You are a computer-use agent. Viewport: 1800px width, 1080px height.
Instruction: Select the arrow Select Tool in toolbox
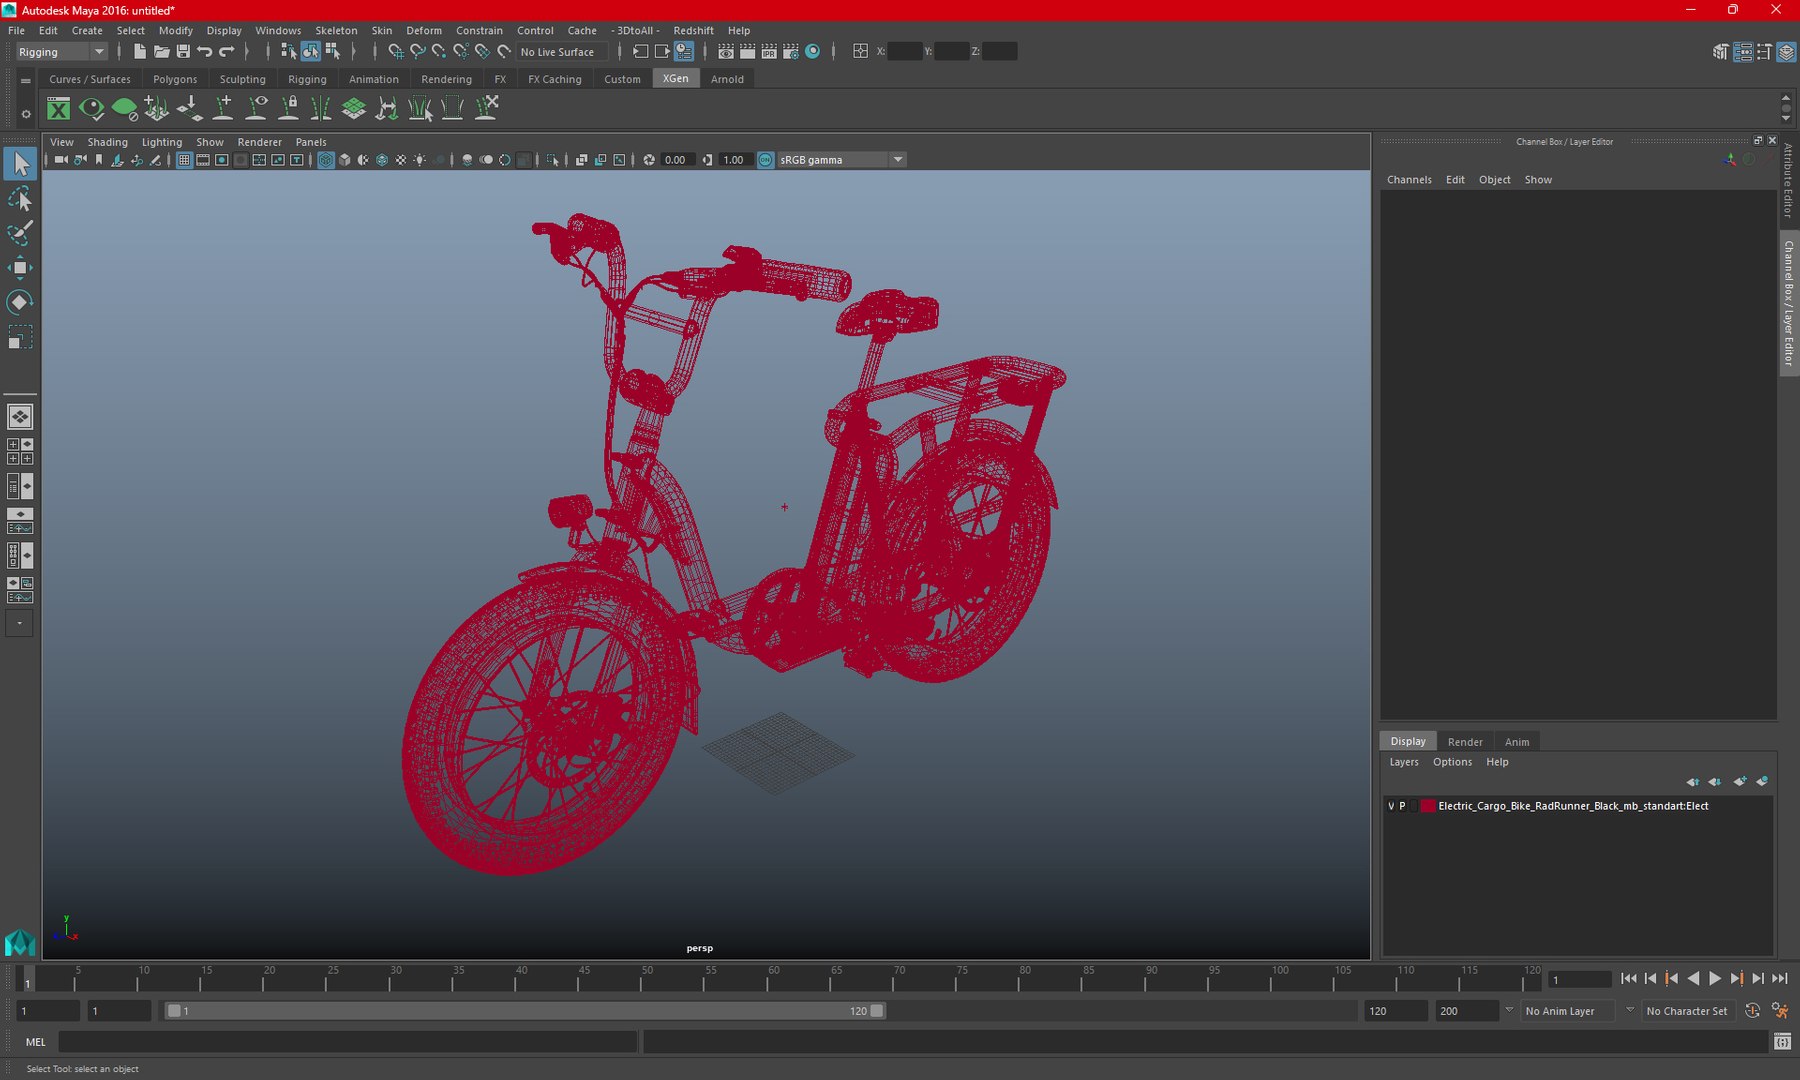tap(20, 164)
